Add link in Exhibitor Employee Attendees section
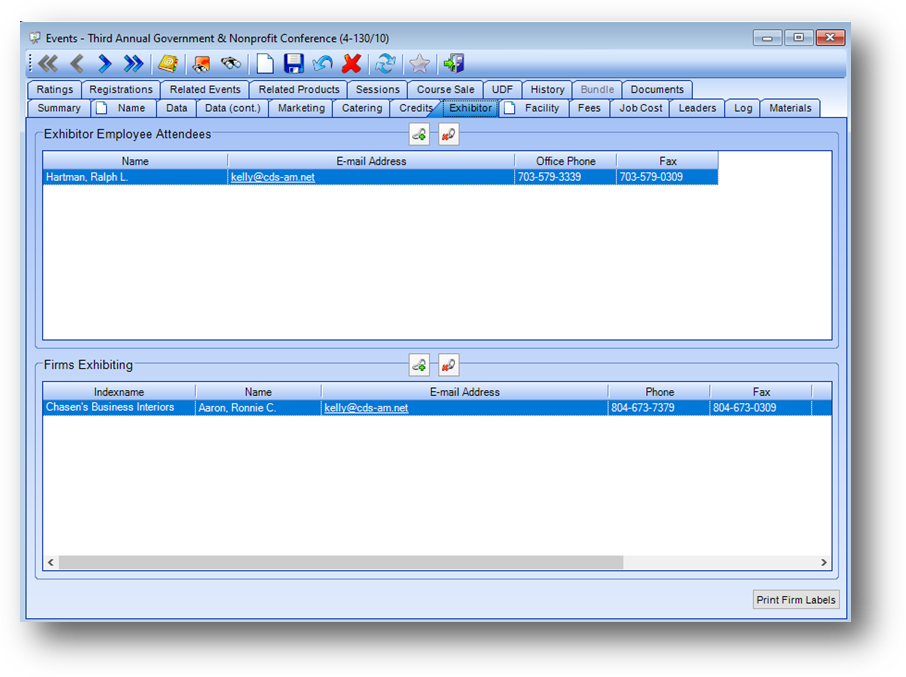 (420, 135)
